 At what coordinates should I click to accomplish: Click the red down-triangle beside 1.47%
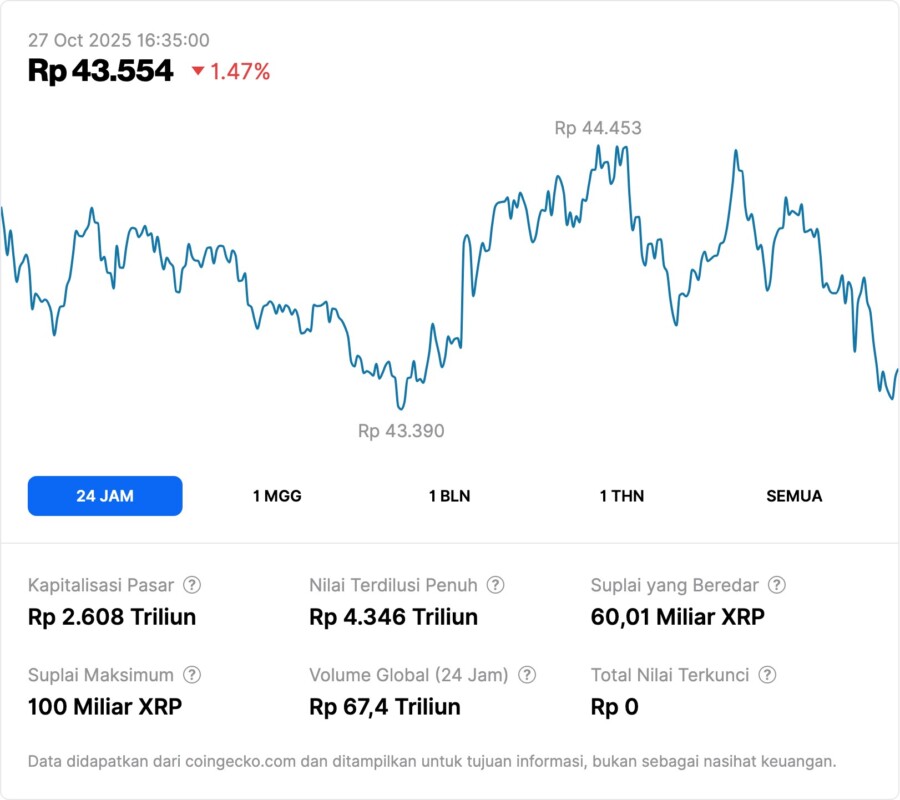click(198, 71)
